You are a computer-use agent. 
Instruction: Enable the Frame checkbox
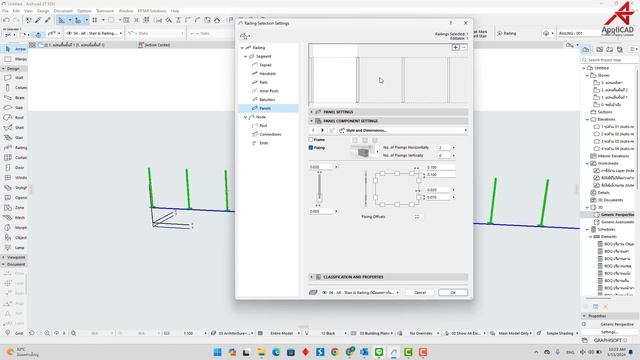click(311, 140)
